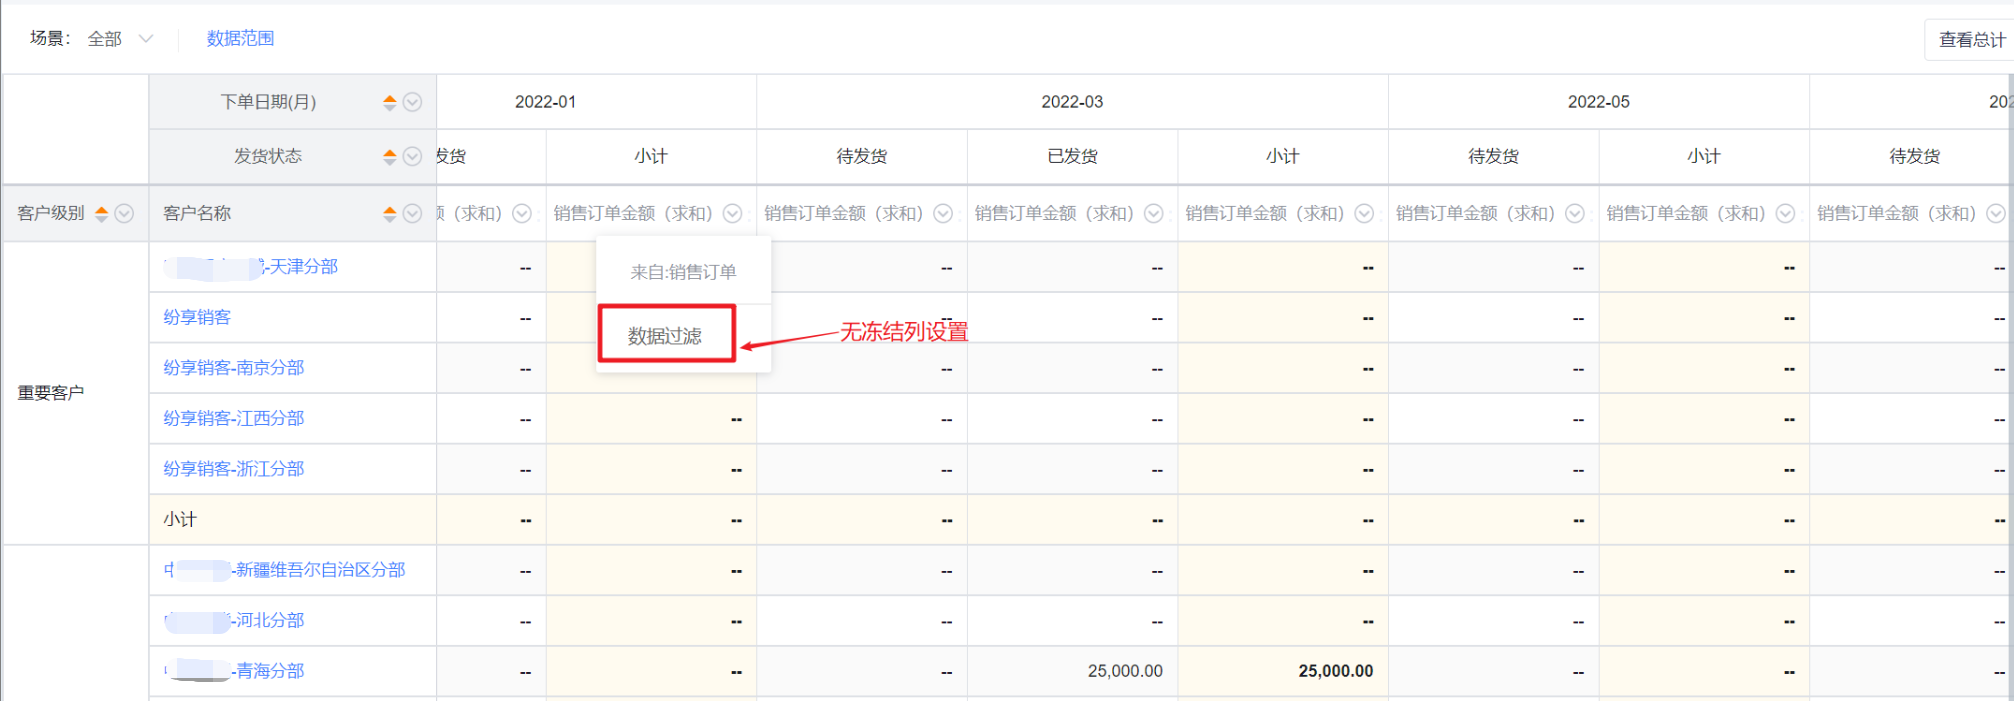Open dropdown of 2022-05 小计 销售订单金额 column
Image resolution: width=2014 pixels, height=701 pixels.
coord(1785,213)
